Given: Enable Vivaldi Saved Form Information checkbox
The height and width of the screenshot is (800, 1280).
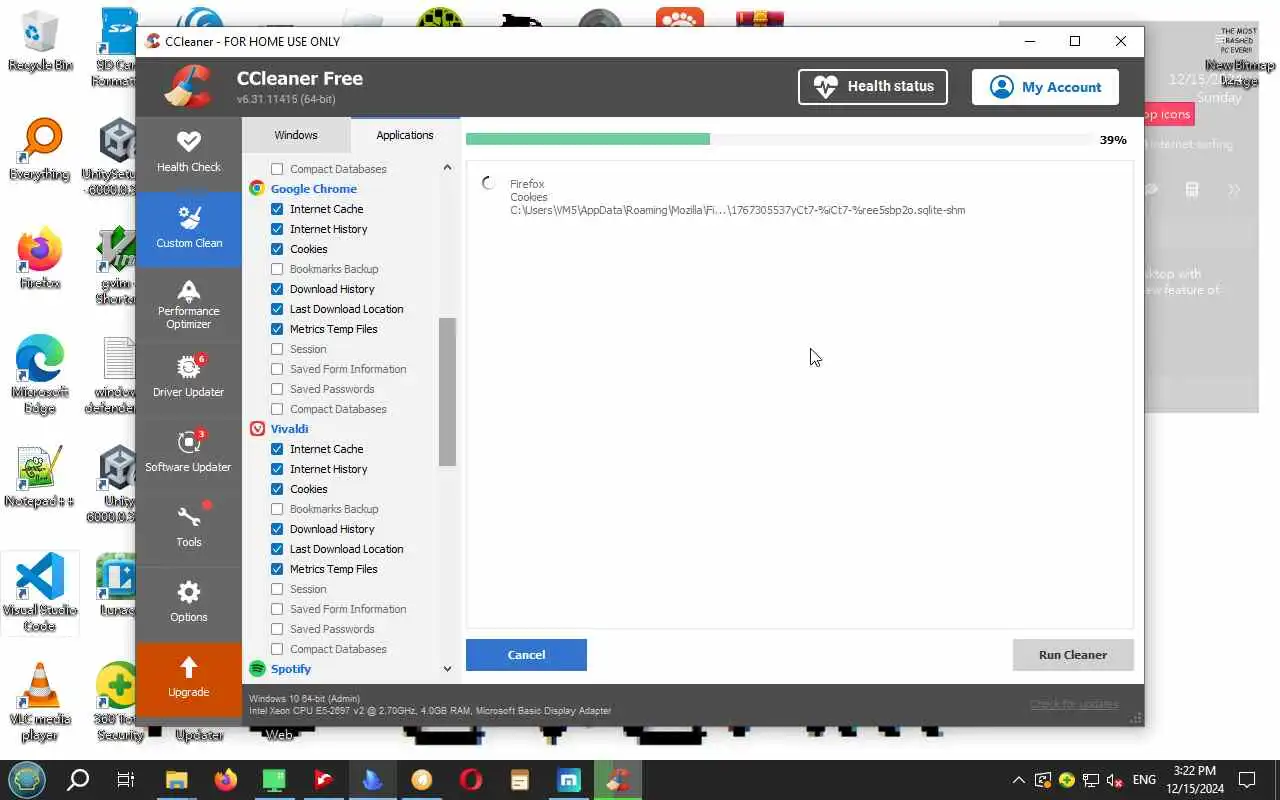Looking at the screenshot, I should [x=277, y=609].
